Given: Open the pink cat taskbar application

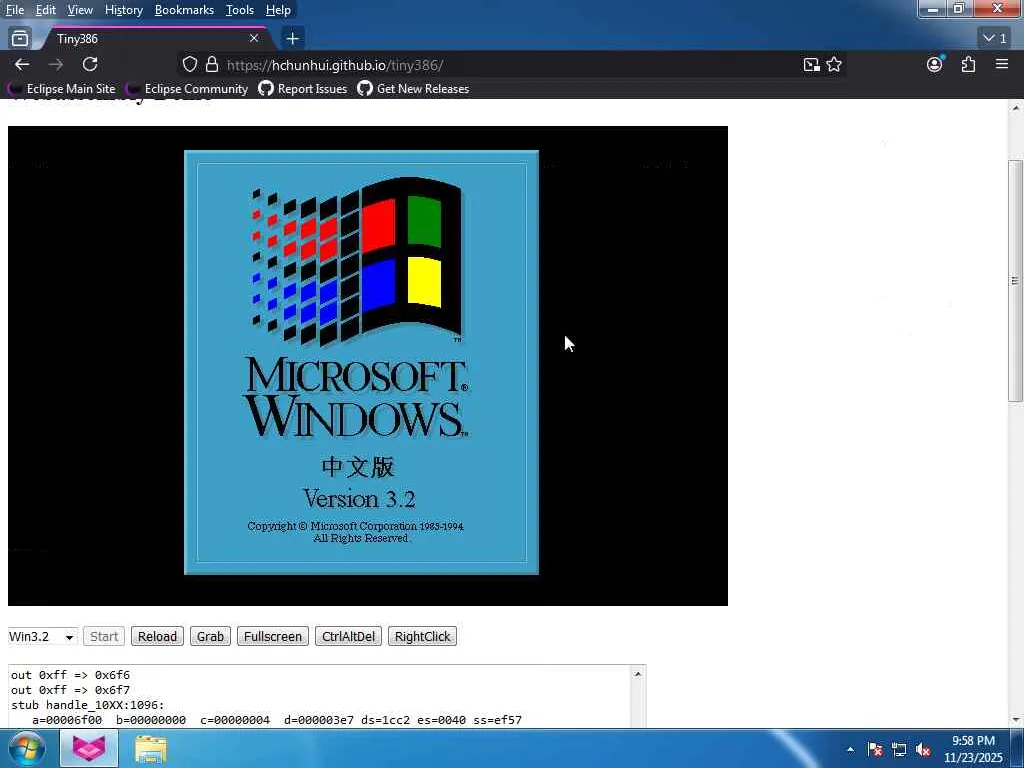Looking at the screenshot, I should point(89,748).
